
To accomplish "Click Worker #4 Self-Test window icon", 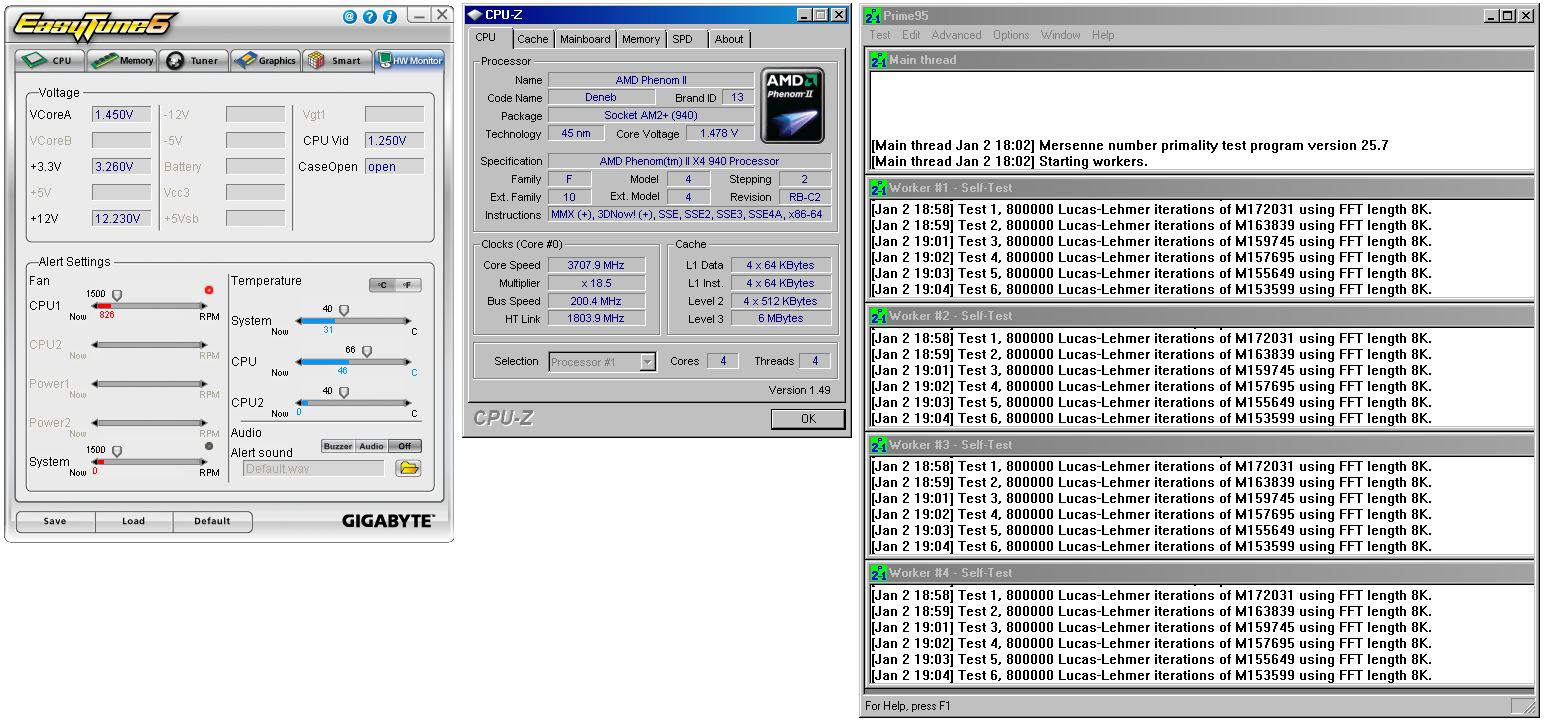I will click(x=879, y=573).
